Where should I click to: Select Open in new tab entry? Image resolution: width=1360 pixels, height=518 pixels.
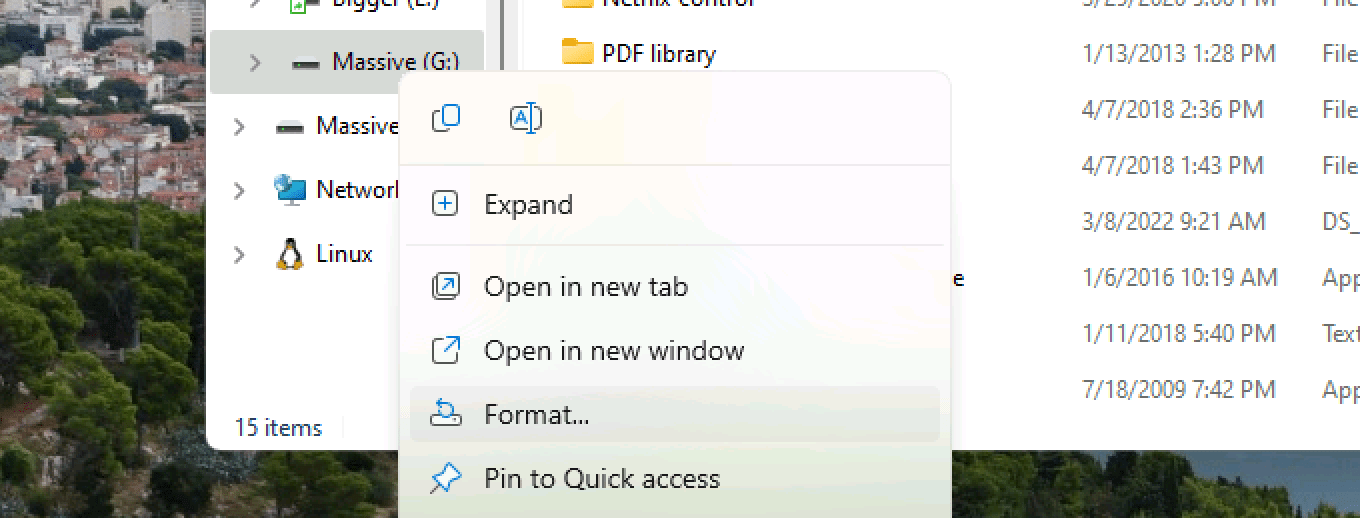[x=586, y=287]
